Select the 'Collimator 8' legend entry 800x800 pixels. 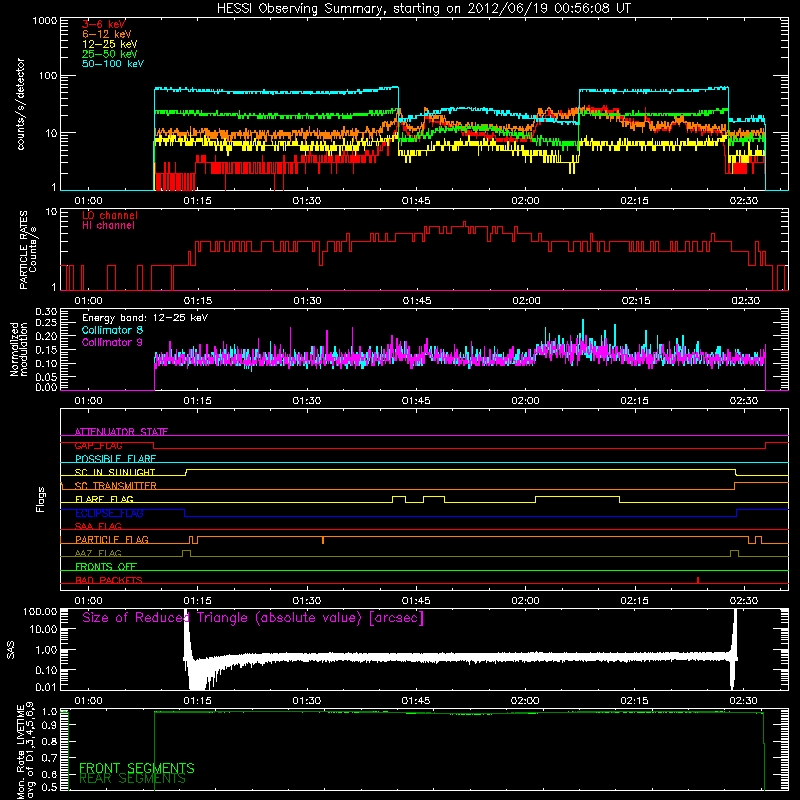click(112, 330)
